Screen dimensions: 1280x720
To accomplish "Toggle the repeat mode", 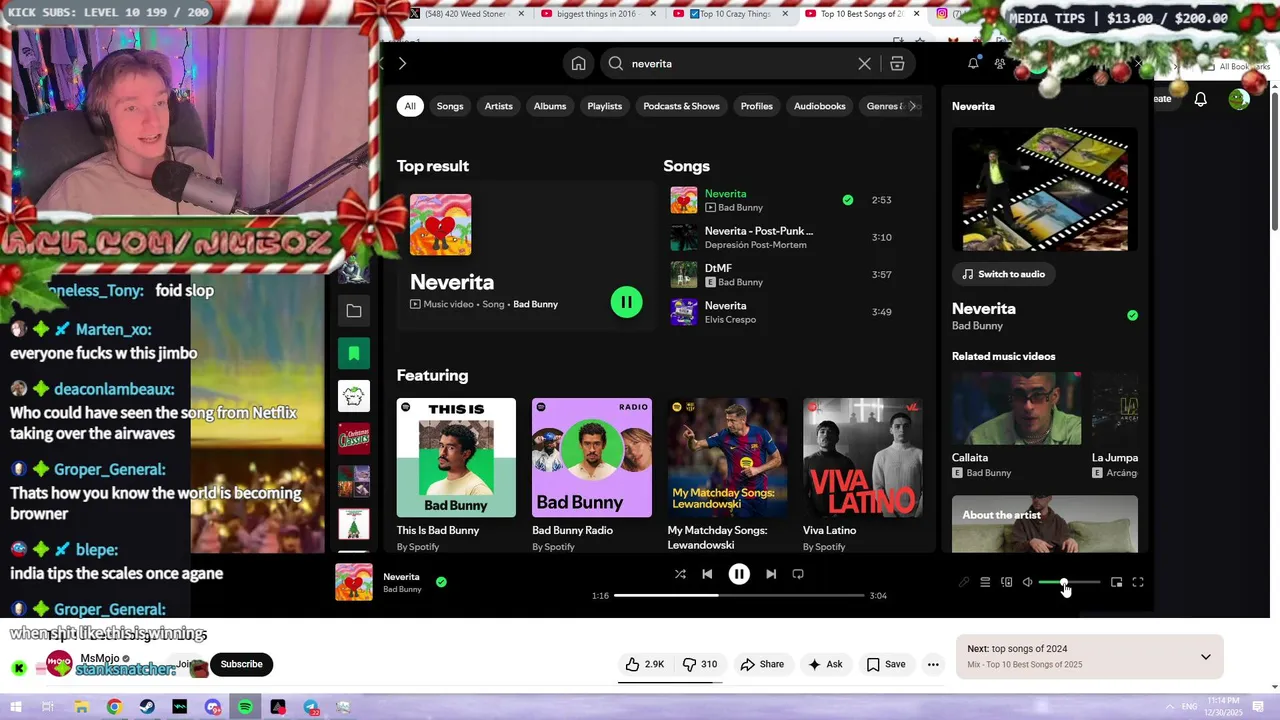I will click(x=798, y=574).
